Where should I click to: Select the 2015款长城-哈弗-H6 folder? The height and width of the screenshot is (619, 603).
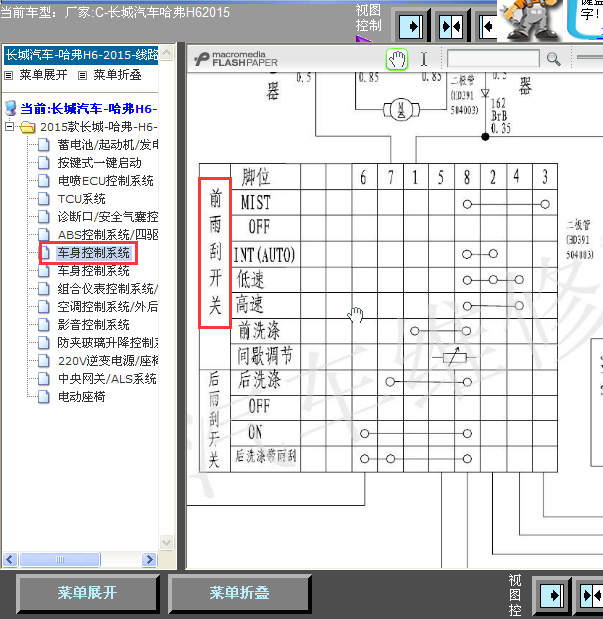(99, 127)
